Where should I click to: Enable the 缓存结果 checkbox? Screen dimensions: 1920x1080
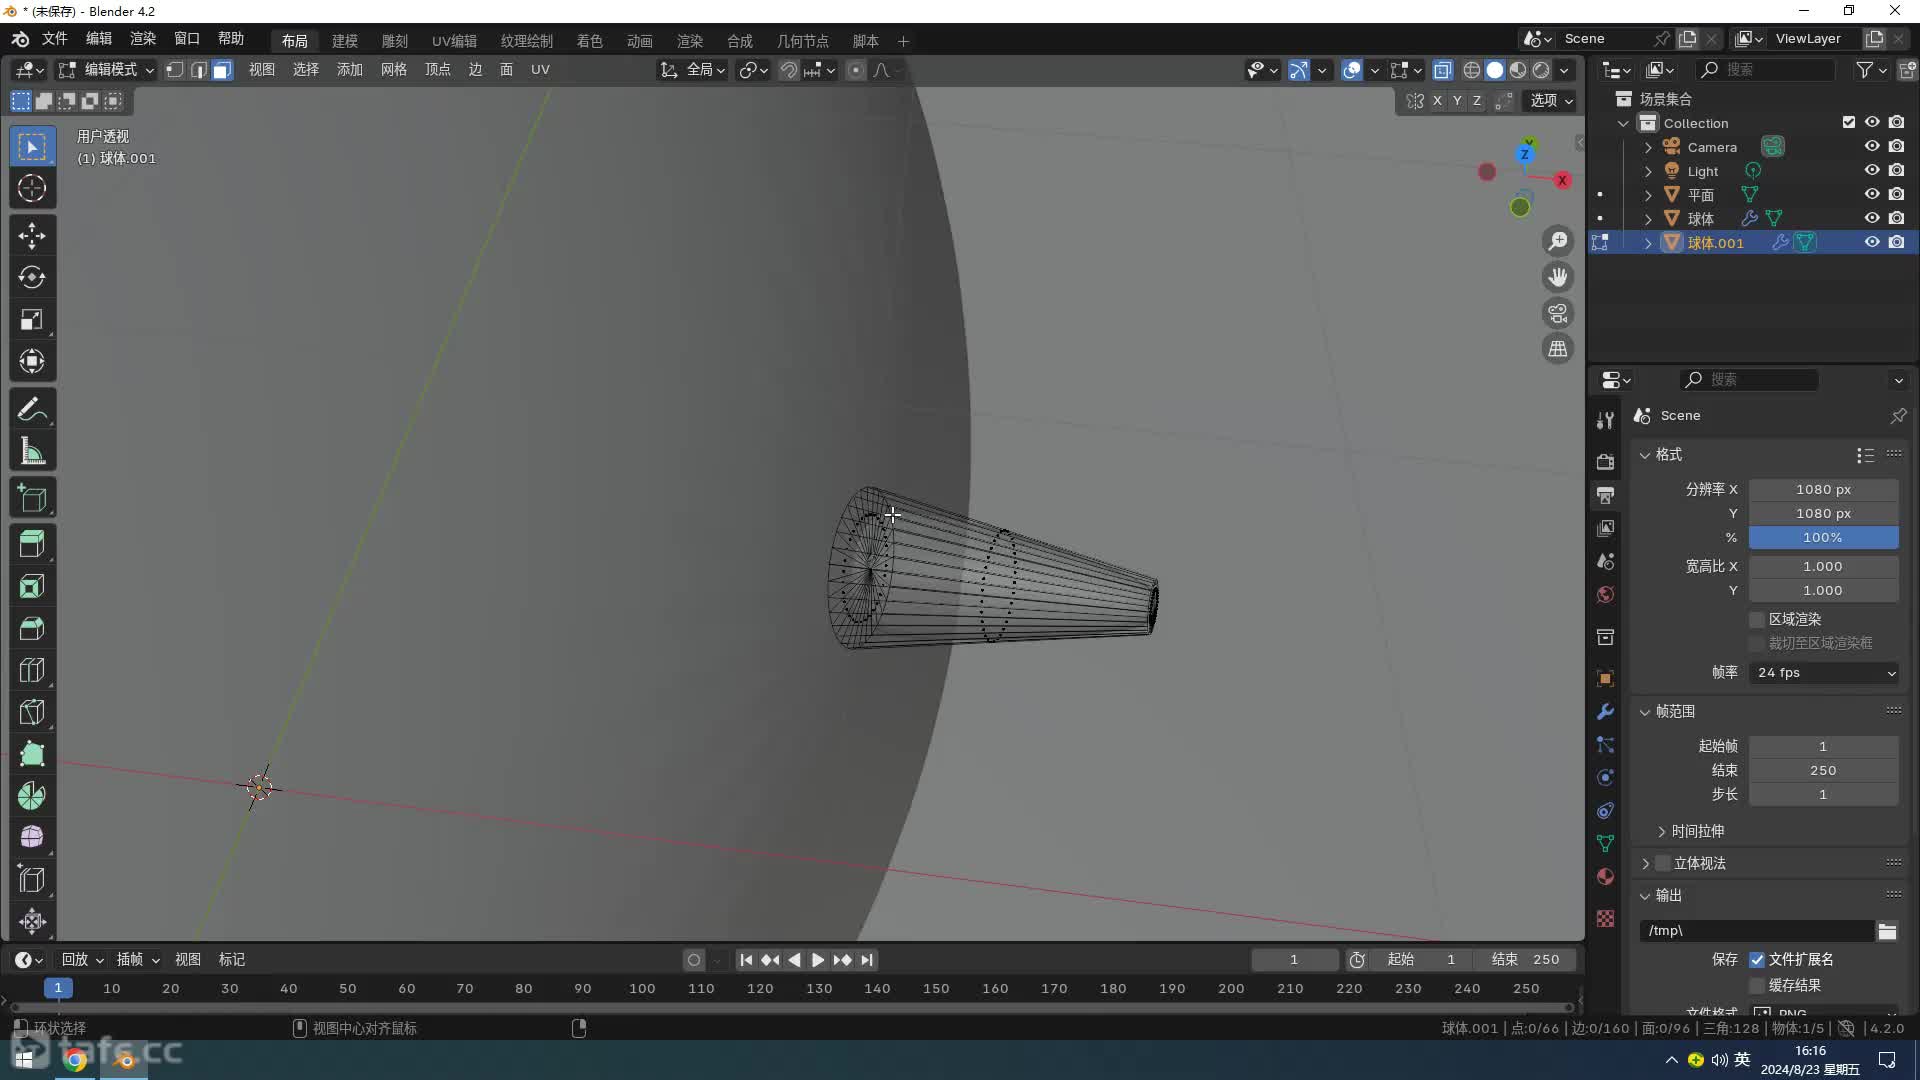click(x=1757, y=986)
